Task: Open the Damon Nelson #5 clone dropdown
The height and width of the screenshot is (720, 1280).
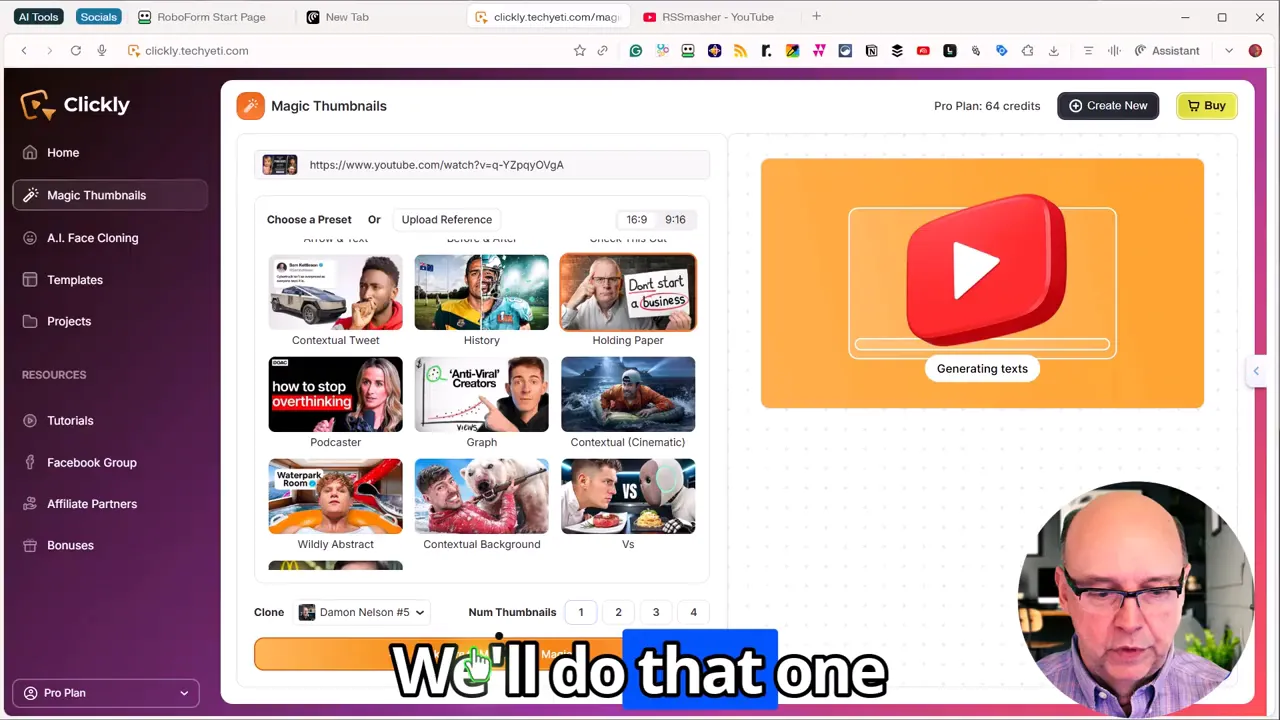Action: (362, 612)
